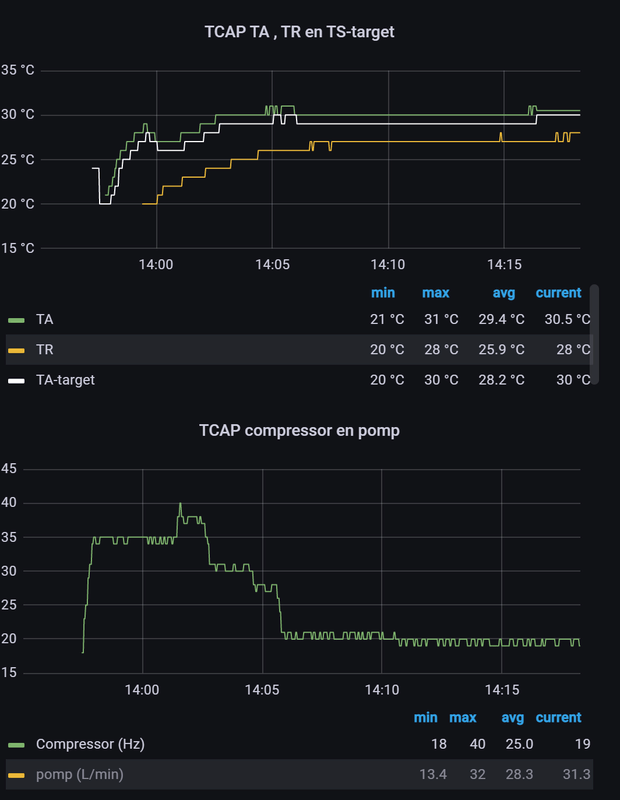620x800 pixels.
Task: Click TA avg value 29.4 °C
Action: pyautogui.click(x=501, y=319)
